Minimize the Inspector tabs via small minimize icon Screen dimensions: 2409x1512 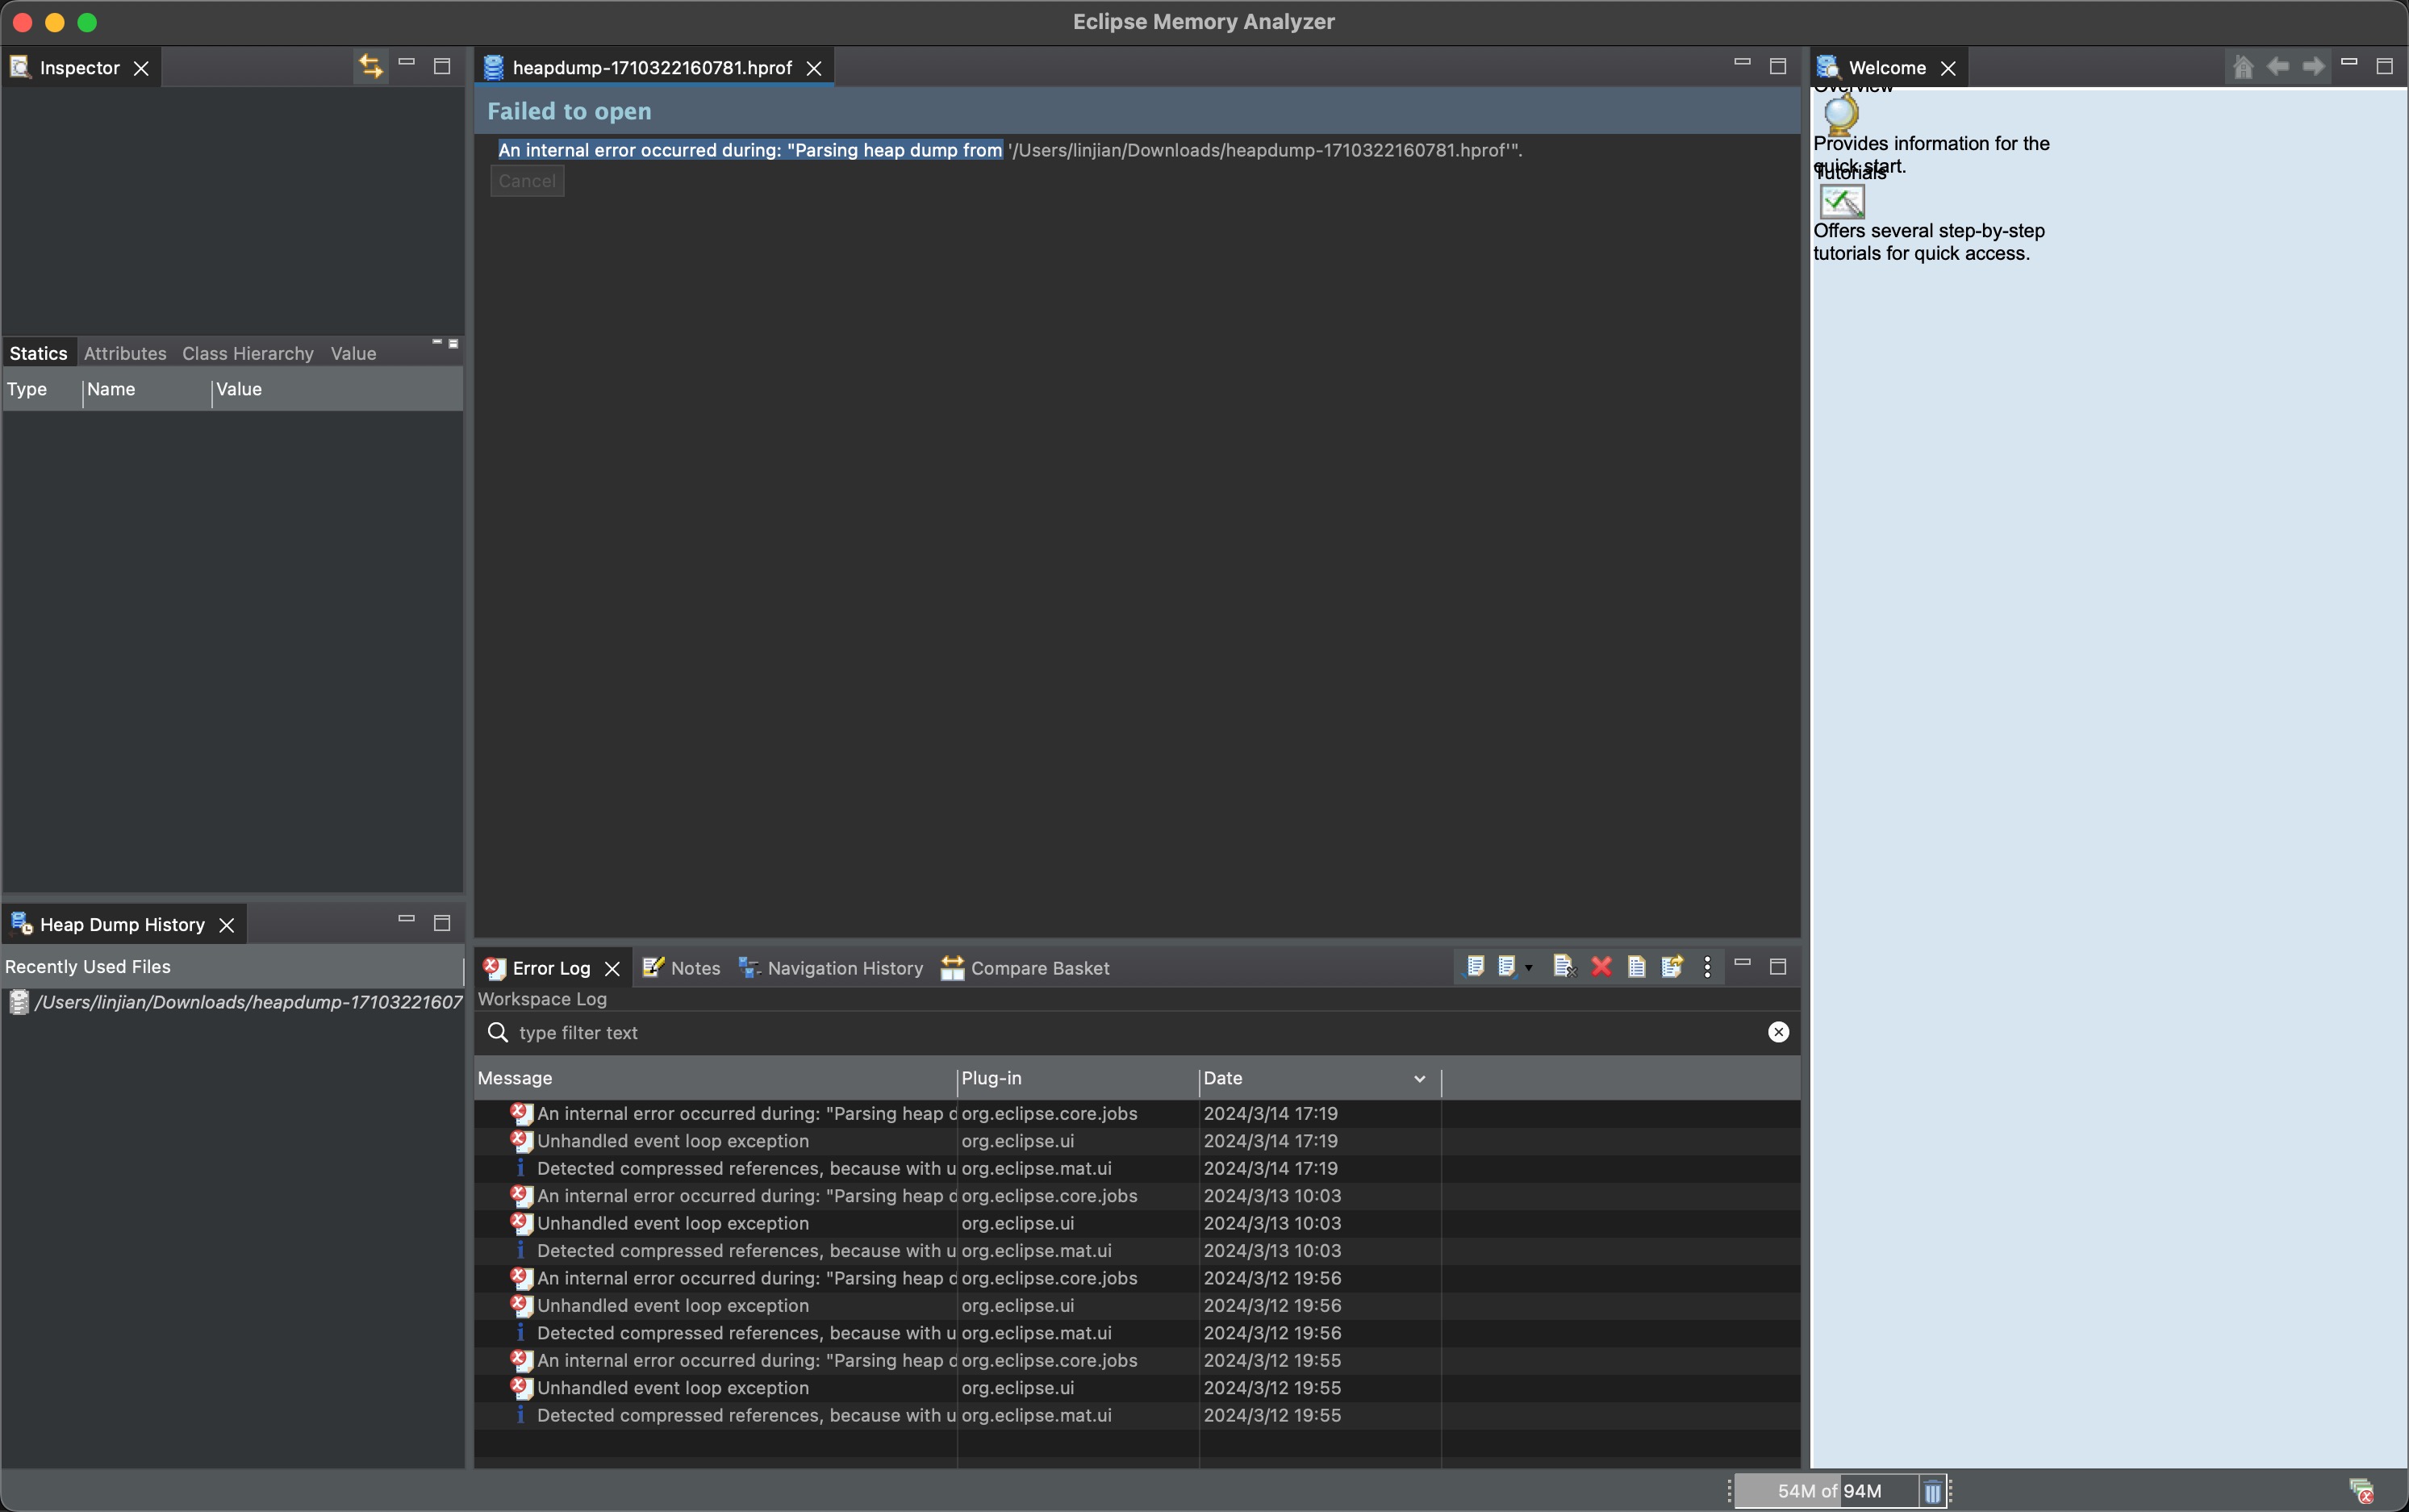pos(437,342)
